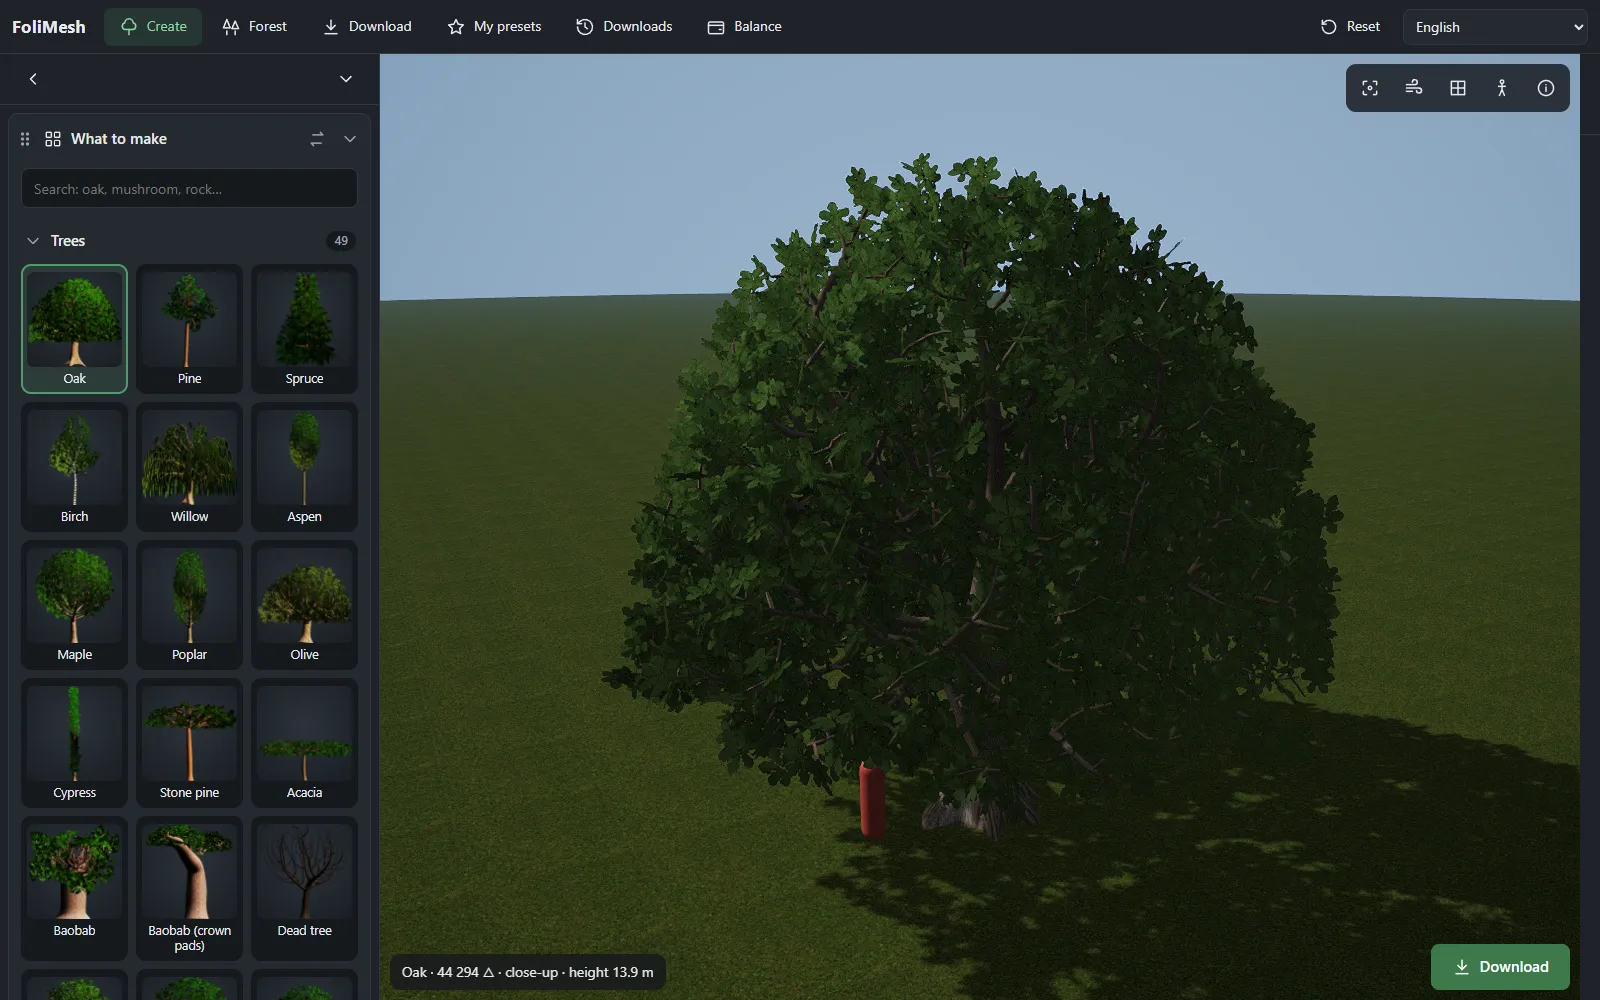Expand the sidebar header dropdown chevron
The width and height of the screenshot is (1600, 1000).
(346, 79)
